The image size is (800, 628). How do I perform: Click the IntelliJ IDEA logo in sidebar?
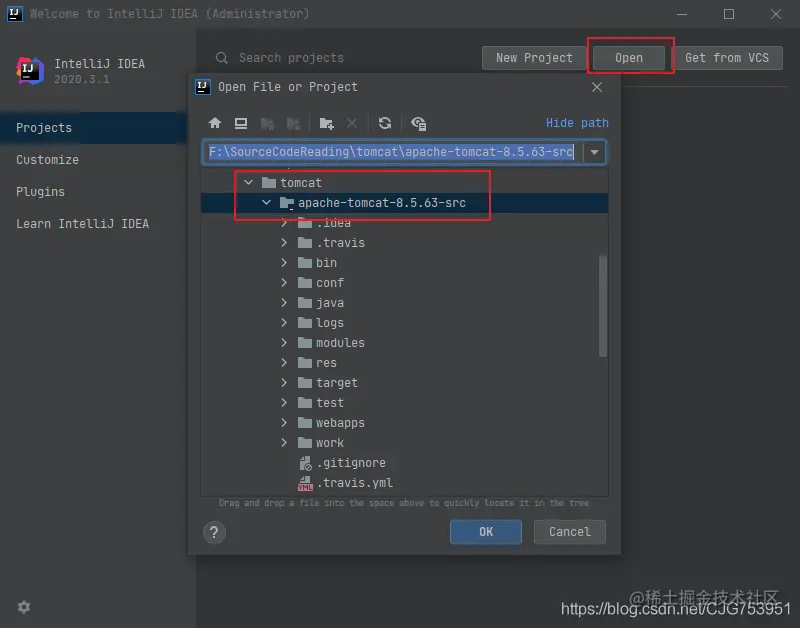(x=30, y=70)
